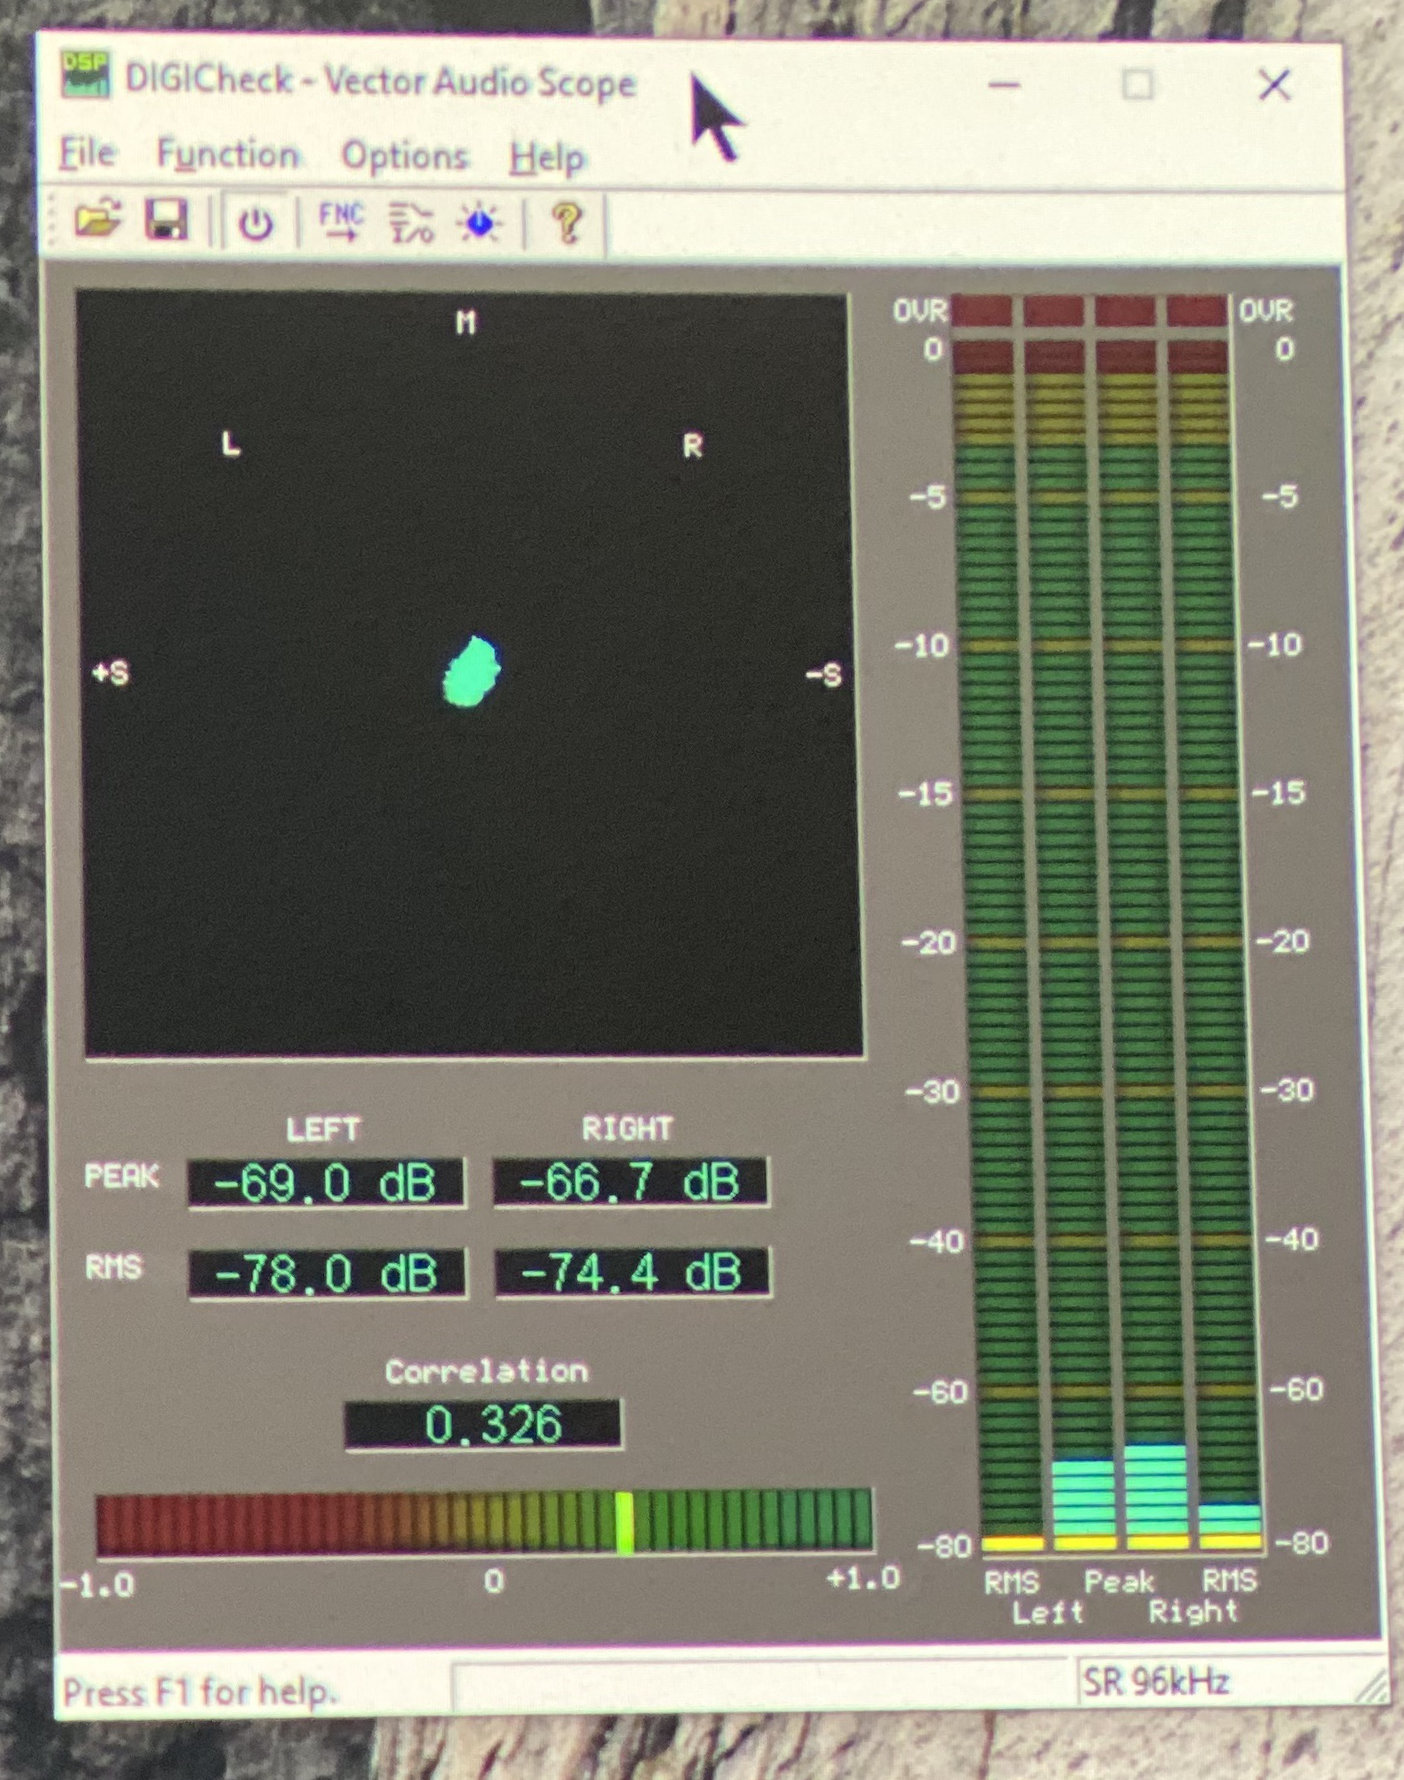Open the I/O input settings icon

click(x=411, y=223)
